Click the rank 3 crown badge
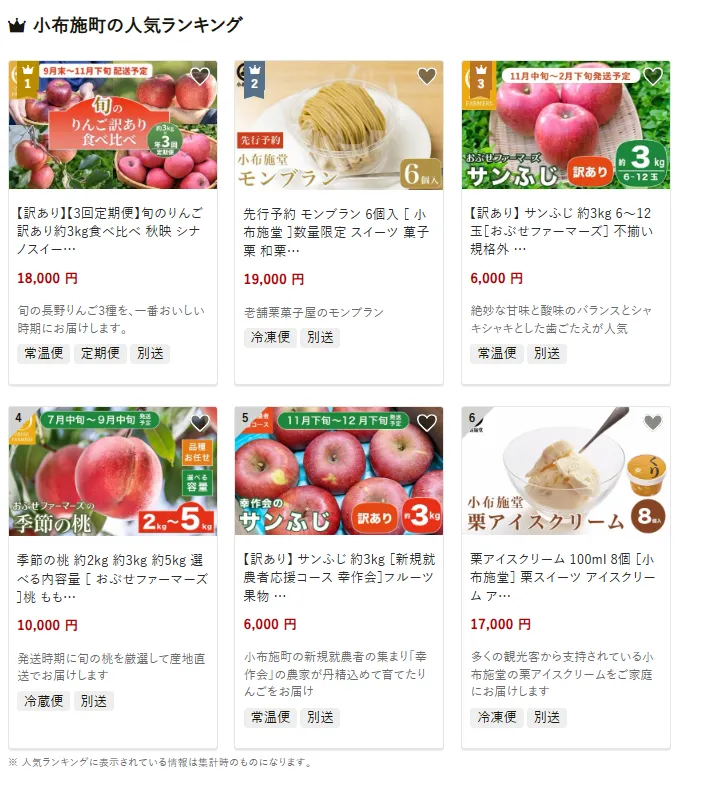The image size is (725, 788). click(x=481, y=79)
